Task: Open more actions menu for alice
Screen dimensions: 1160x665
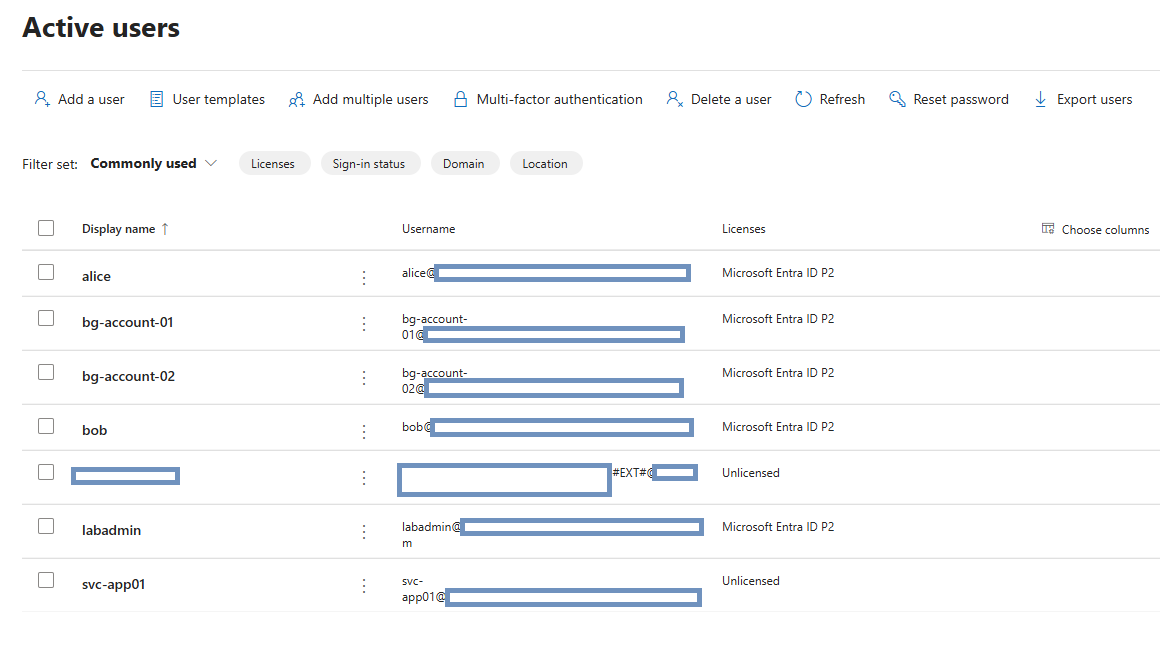Action: 364,277
